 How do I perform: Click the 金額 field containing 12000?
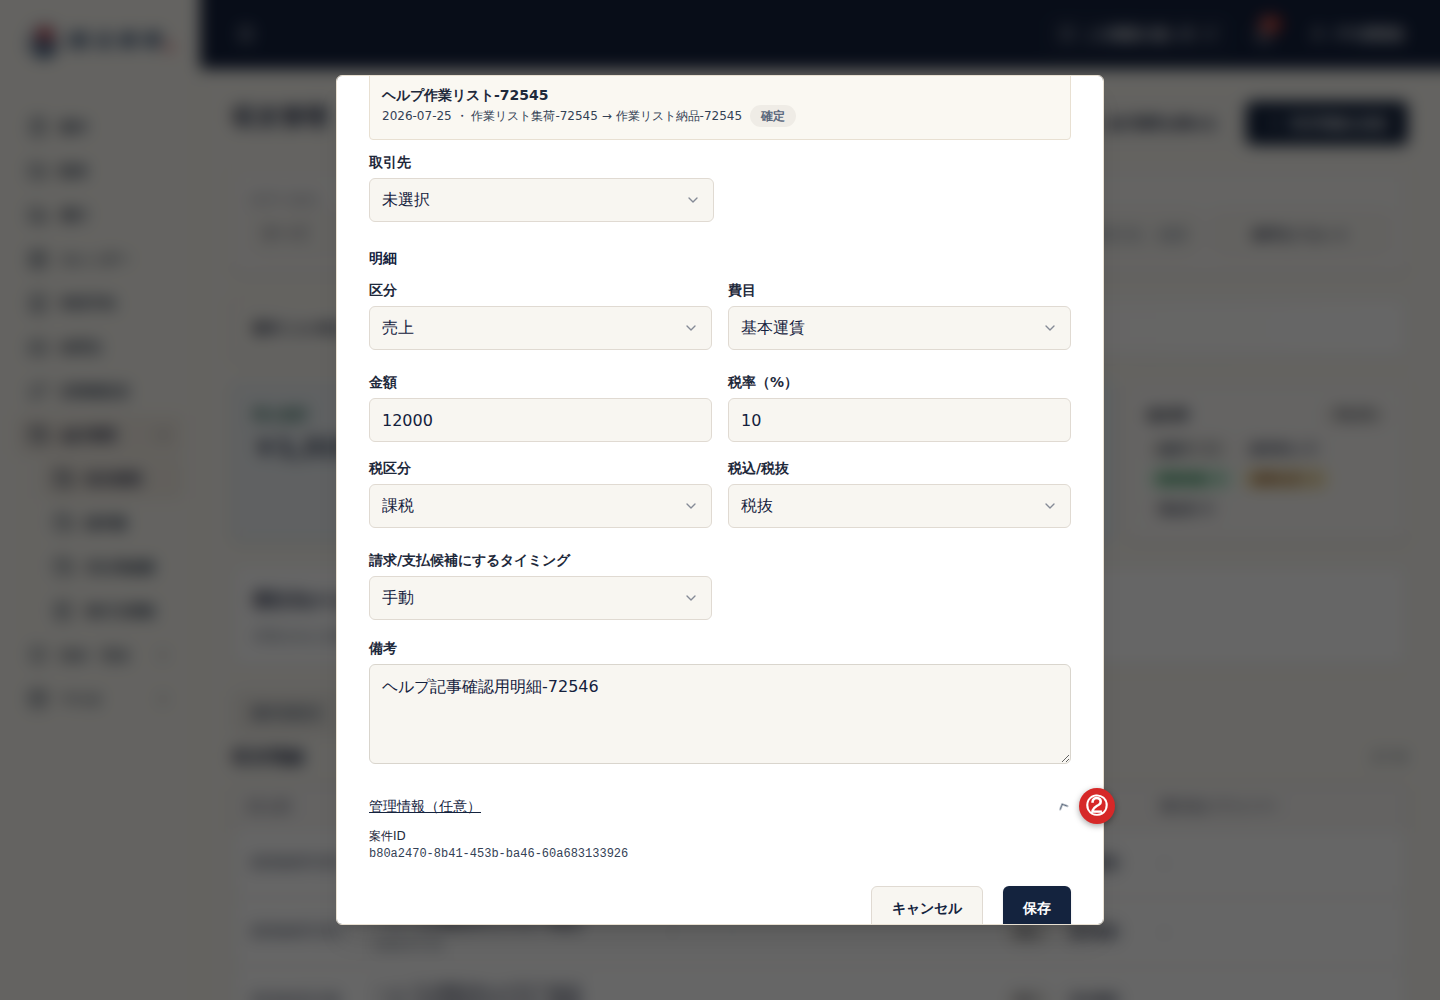(540, 420)
